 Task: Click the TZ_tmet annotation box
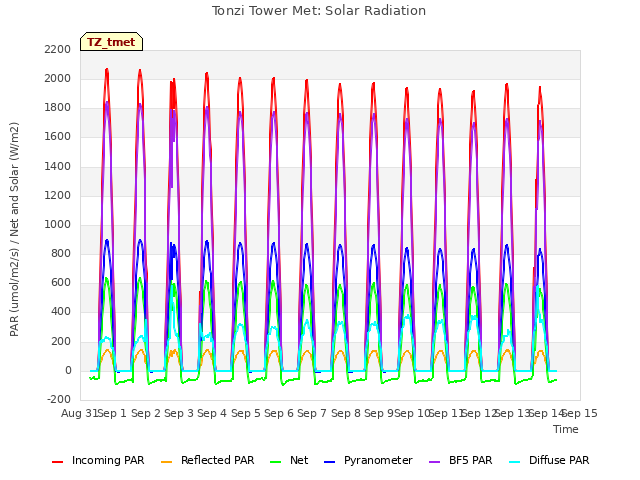pyautogui.click(x=111, y=42)
